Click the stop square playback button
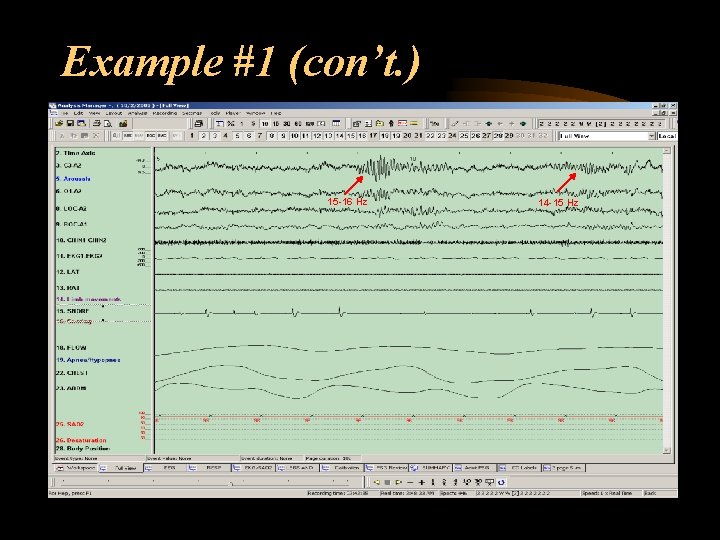Viewport: 720px width, 540px height. (x=387, y=483)
